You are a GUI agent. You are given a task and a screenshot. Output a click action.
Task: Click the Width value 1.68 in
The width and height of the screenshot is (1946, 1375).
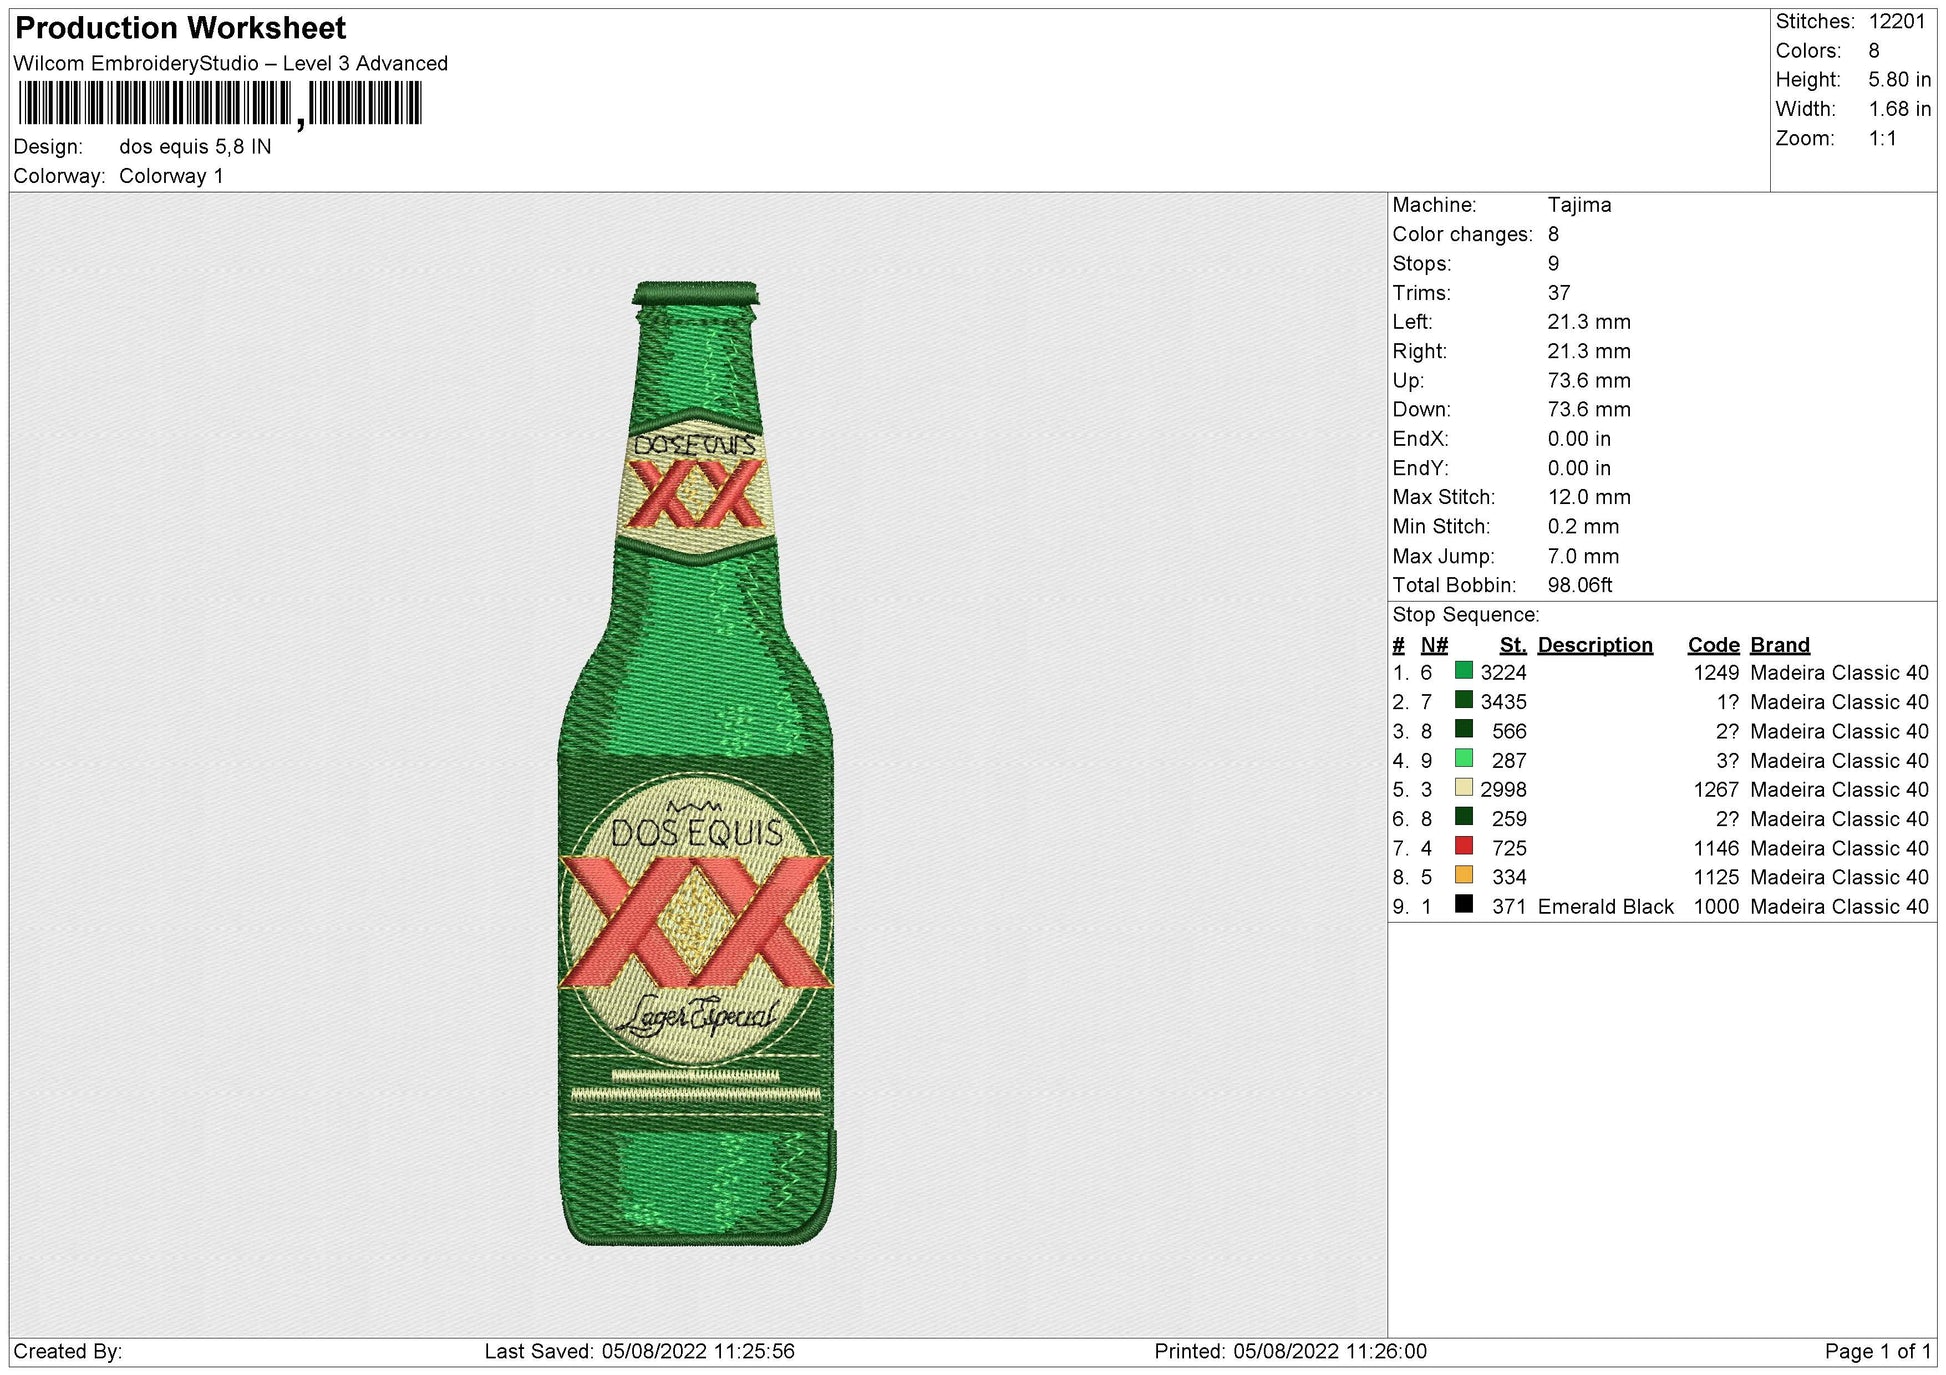click(1900, 109)
